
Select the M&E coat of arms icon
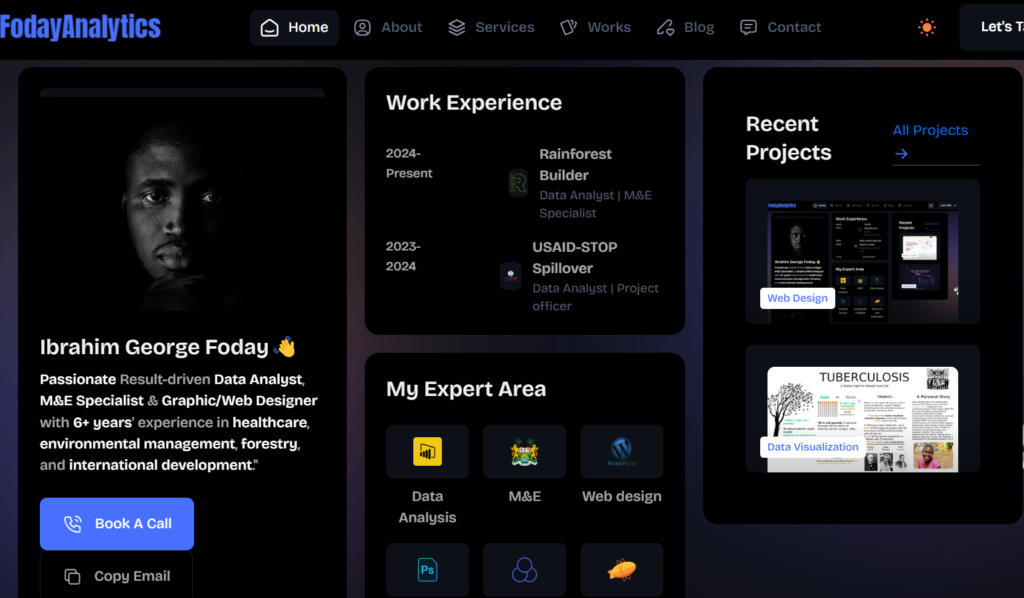point(524,452)
